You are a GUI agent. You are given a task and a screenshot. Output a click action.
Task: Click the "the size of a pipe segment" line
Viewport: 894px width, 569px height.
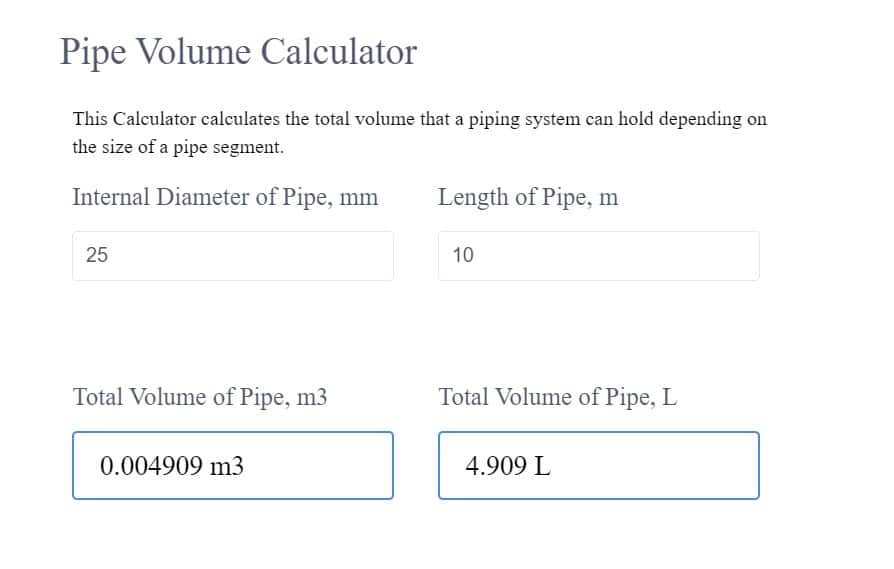(178, 148)
